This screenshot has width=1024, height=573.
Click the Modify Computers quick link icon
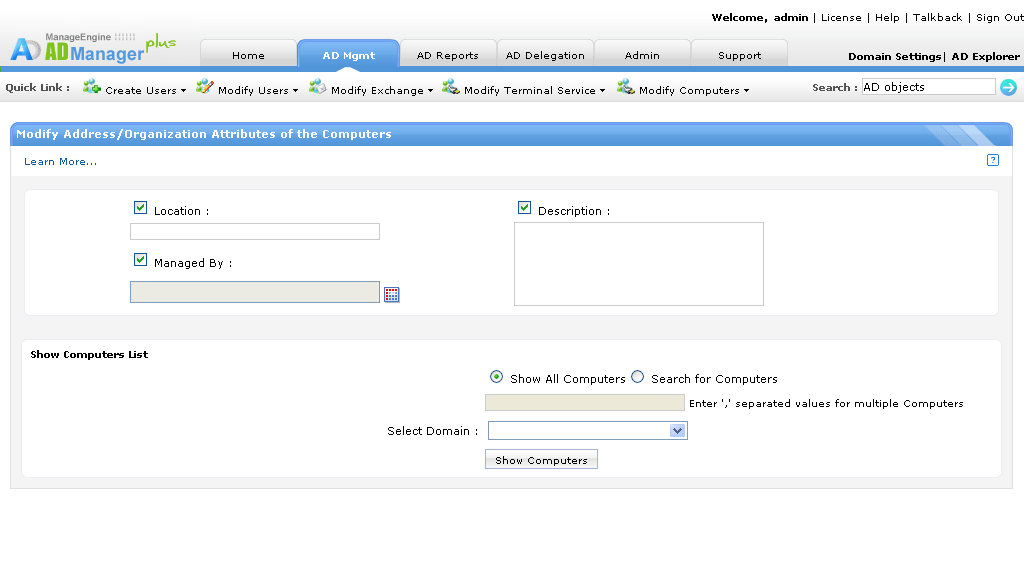coord(626,88)
